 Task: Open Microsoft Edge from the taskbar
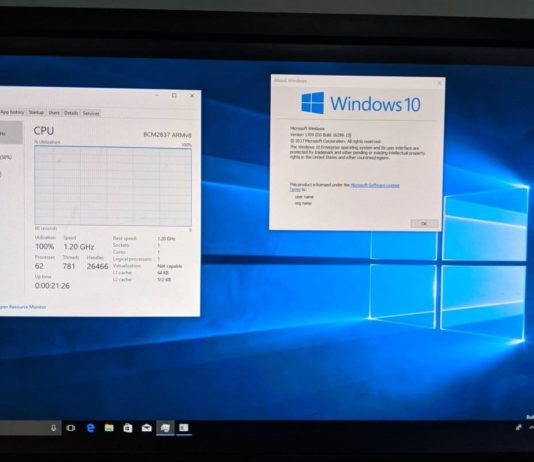click(91, 428)
